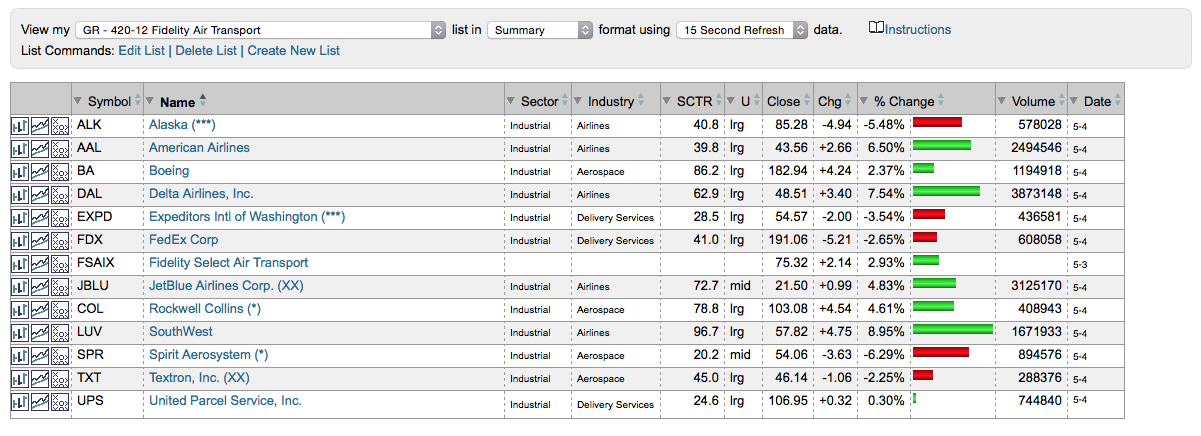
Task: Open the line chart icon for SPR
Action: click(x=39, y=356)
